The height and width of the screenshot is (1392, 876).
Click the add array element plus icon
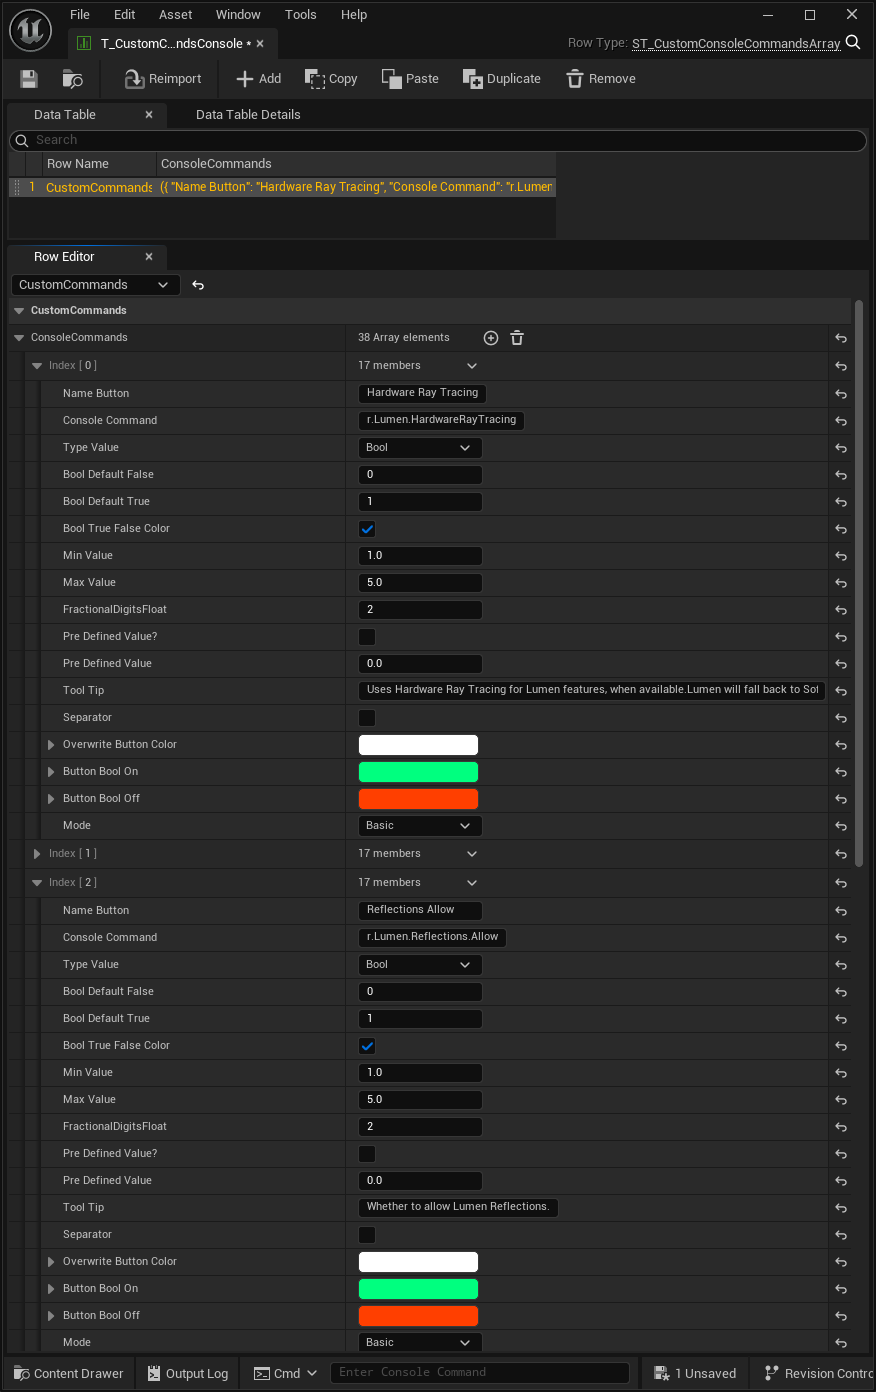(491, 338)
